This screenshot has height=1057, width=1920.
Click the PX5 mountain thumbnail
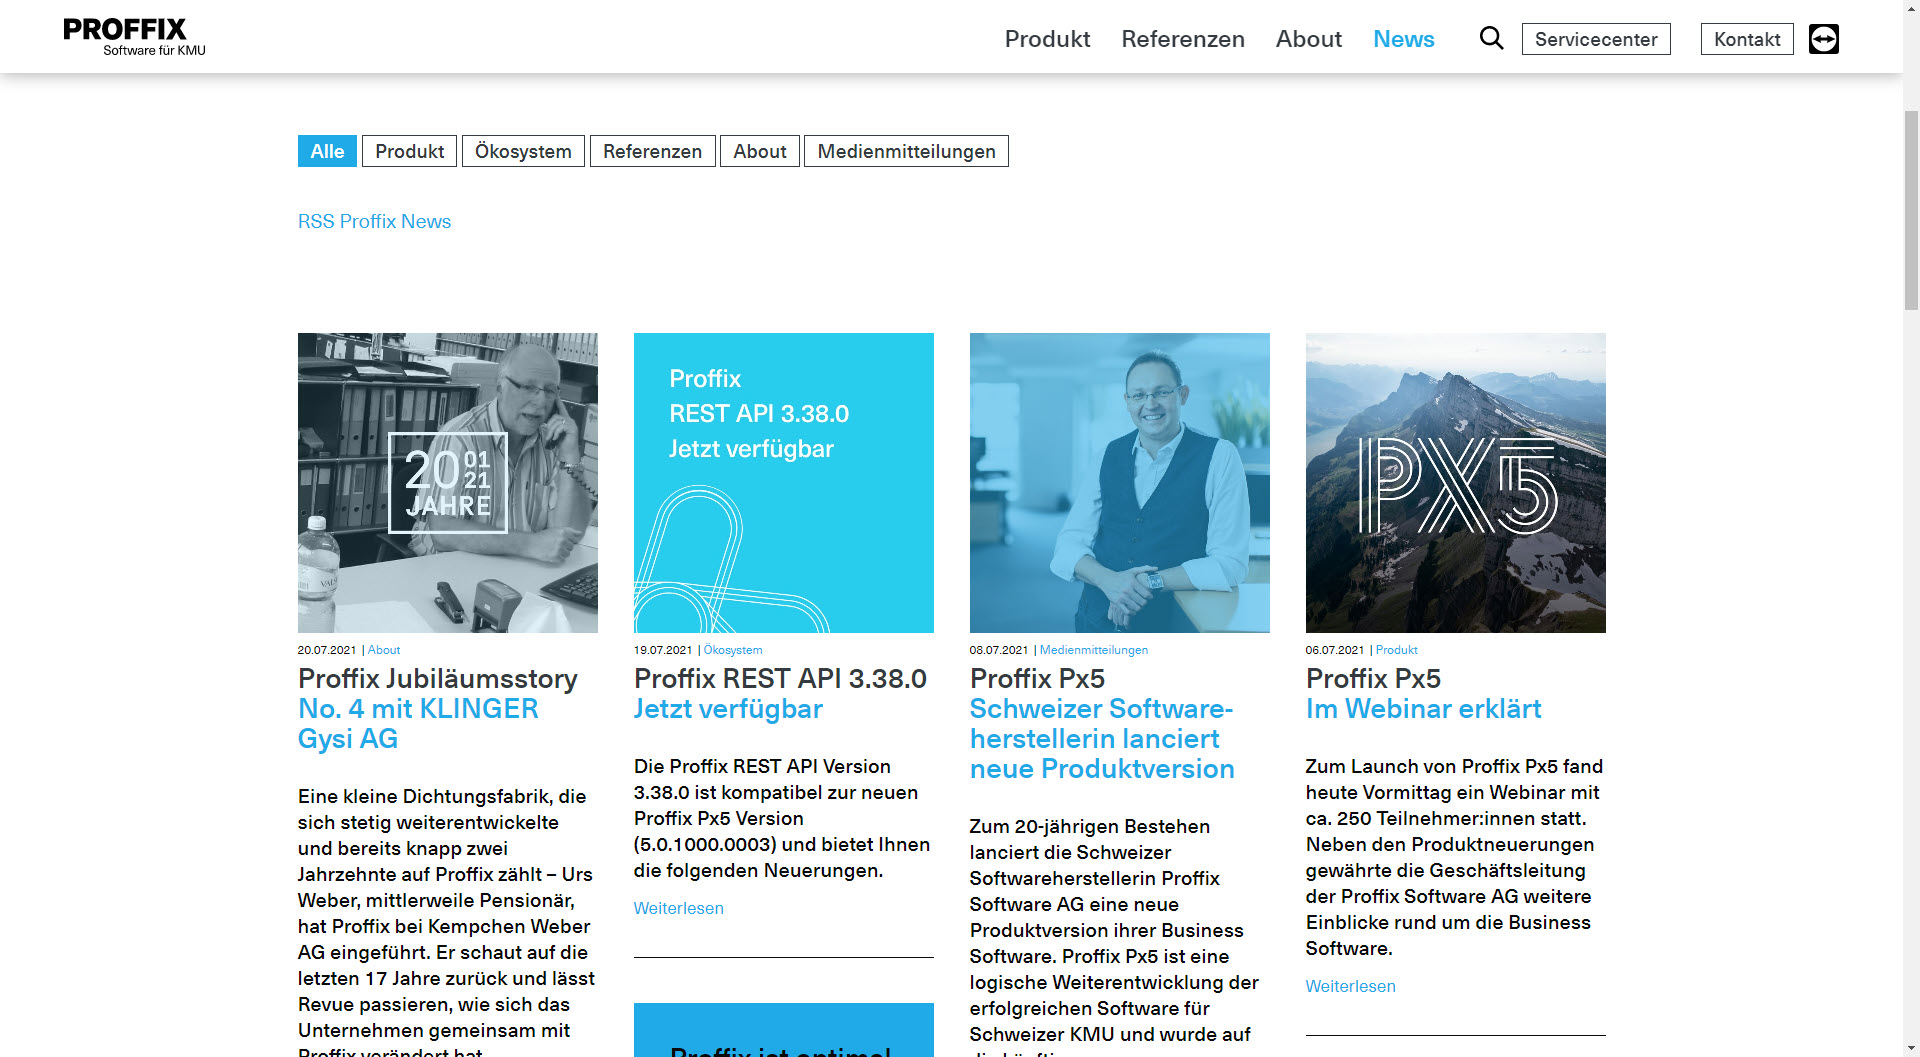coord(1455,482)
